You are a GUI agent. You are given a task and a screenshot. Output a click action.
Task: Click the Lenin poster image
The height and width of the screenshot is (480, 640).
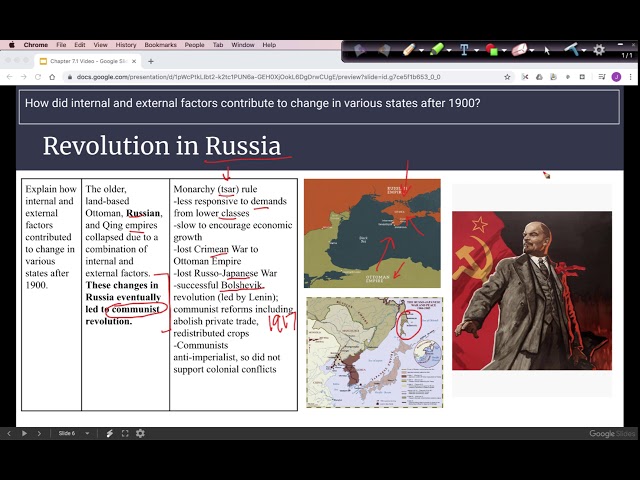[x=532, y=291]
